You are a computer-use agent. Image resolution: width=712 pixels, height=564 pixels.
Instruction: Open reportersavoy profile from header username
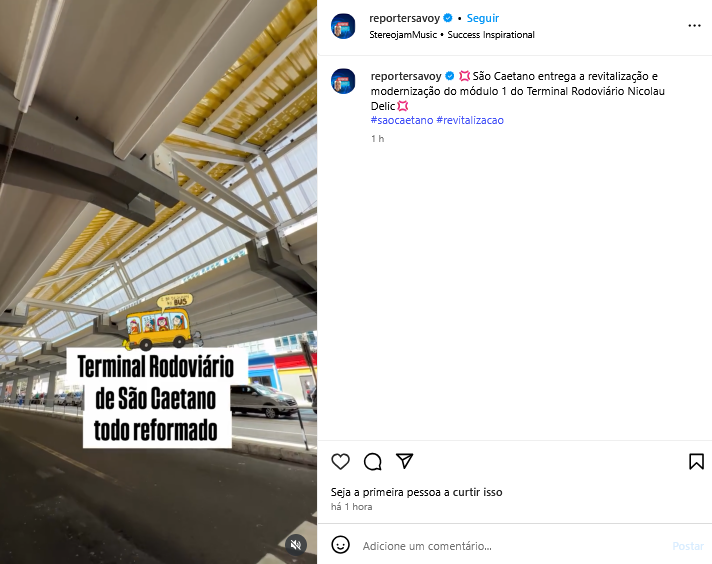405,18
